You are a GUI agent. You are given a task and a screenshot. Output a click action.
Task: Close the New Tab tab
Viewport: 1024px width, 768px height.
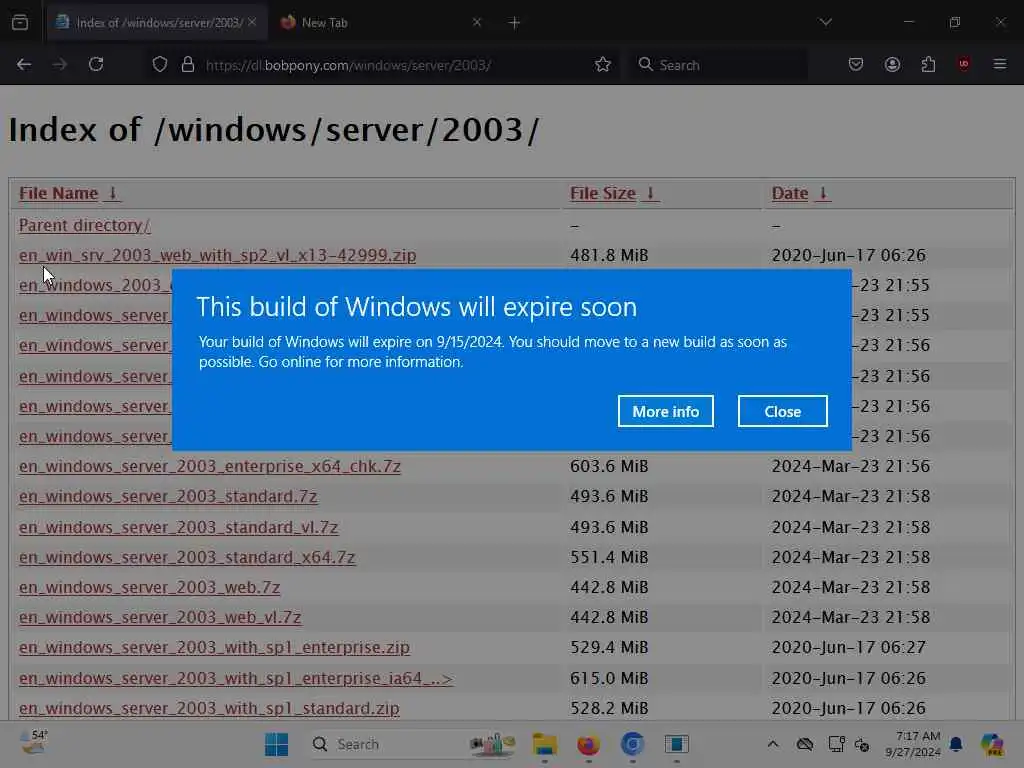477,22
